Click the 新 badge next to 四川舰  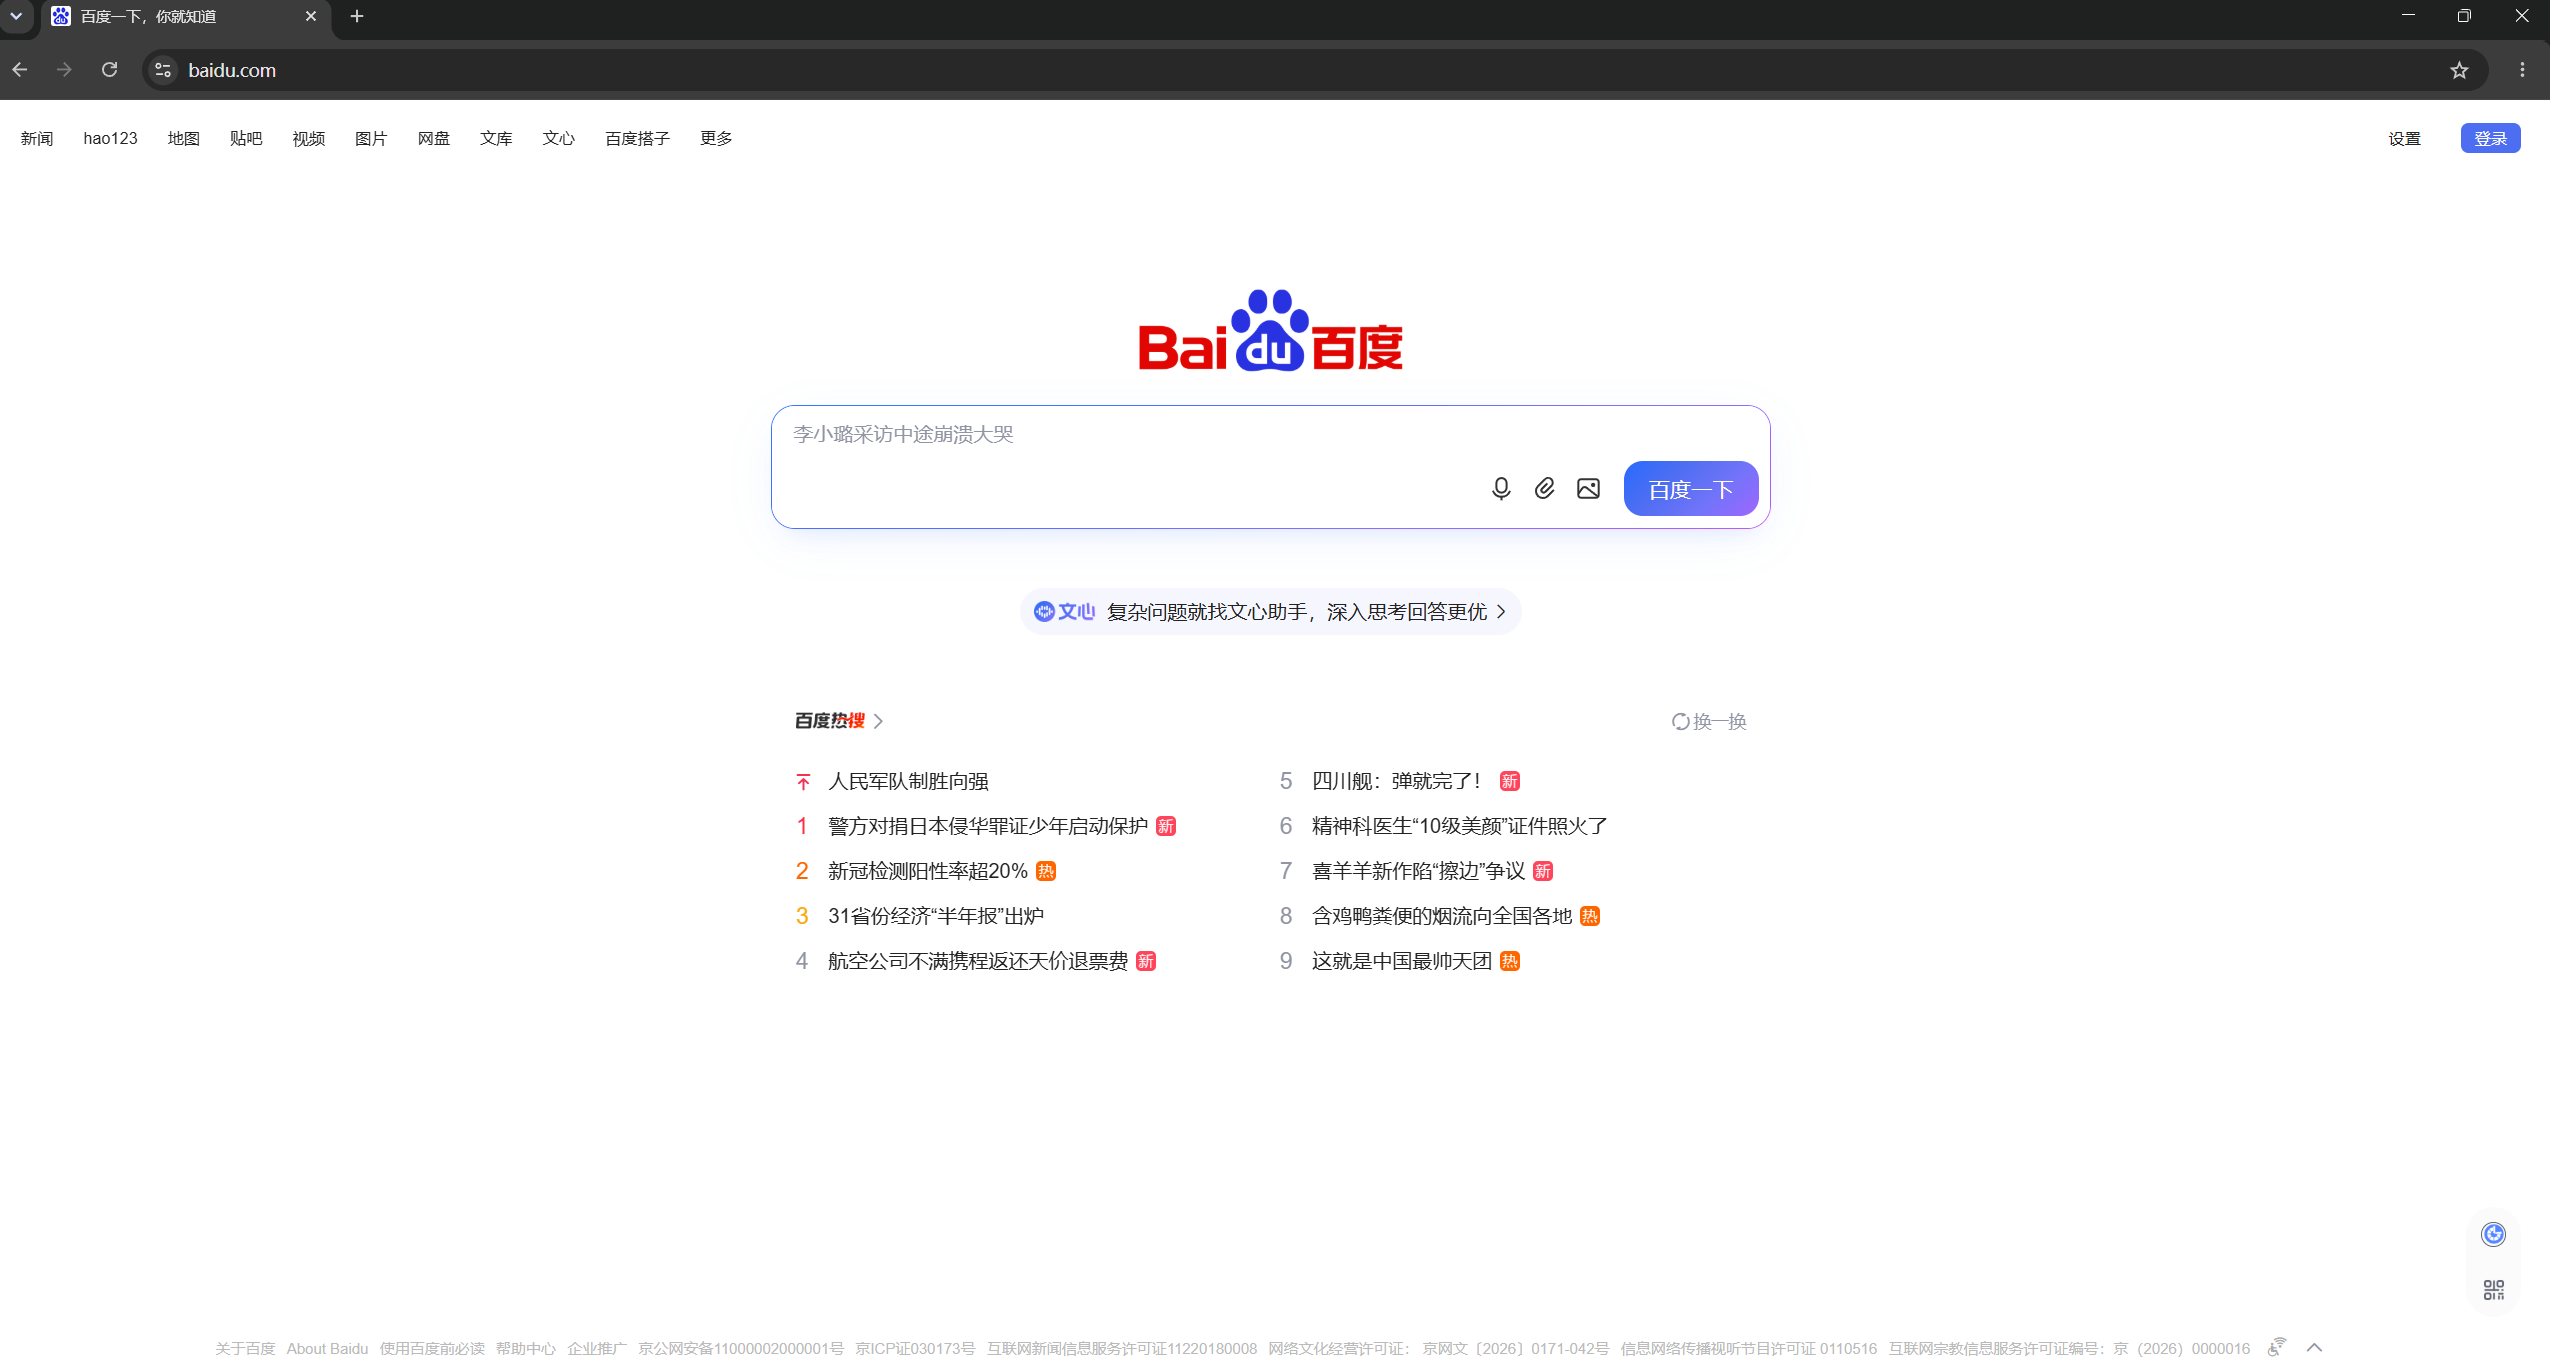1510,781
